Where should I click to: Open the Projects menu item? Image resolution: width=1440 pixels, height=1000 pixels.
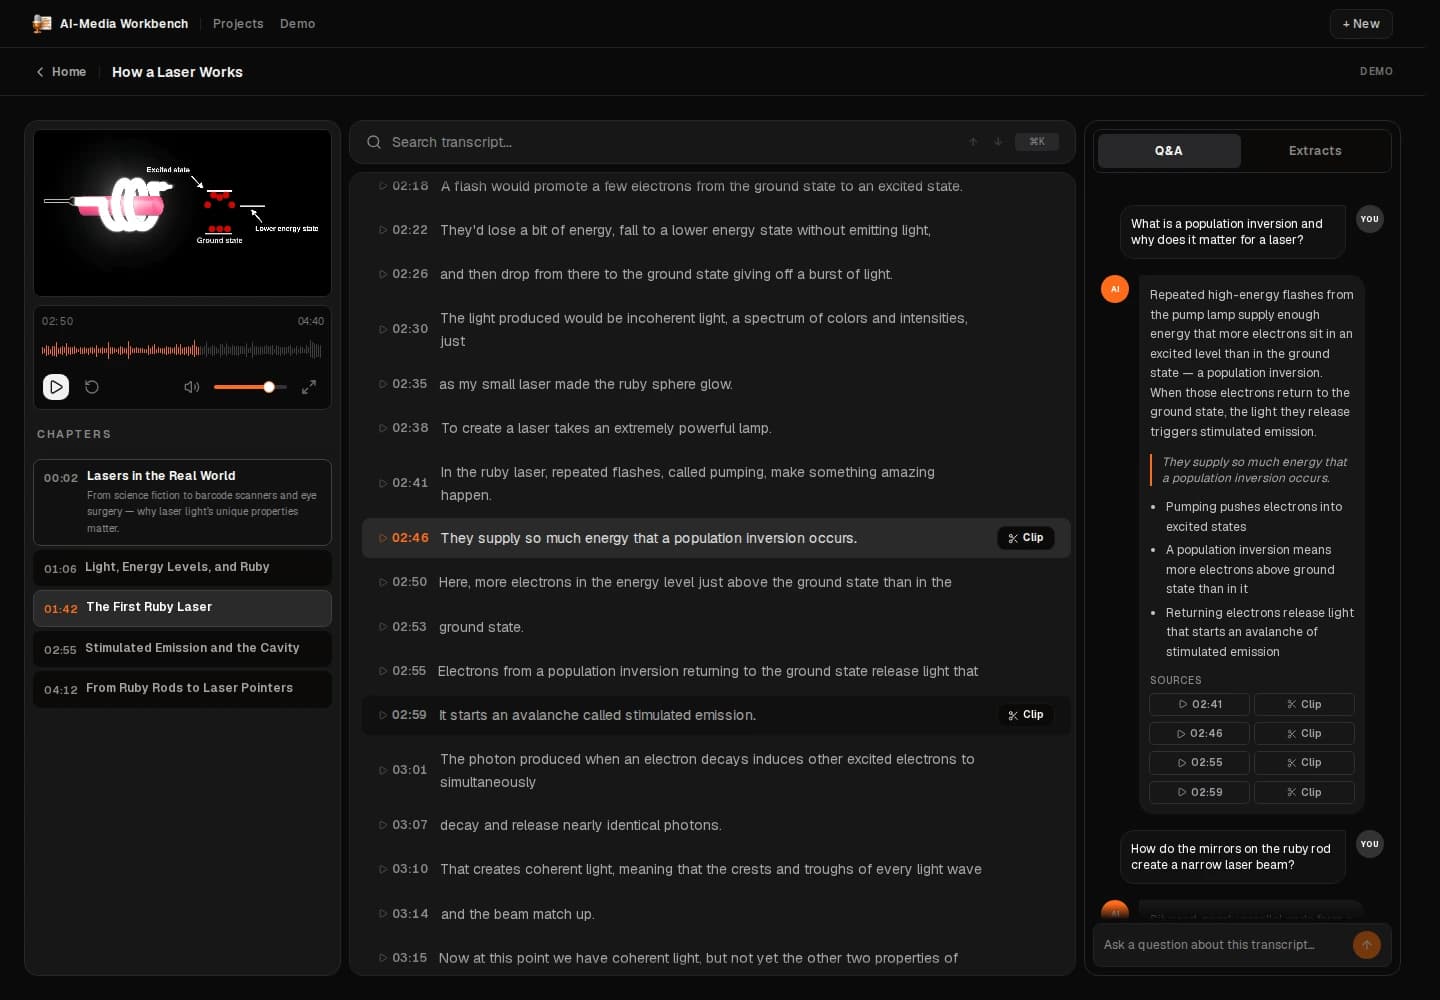[238, 23]
